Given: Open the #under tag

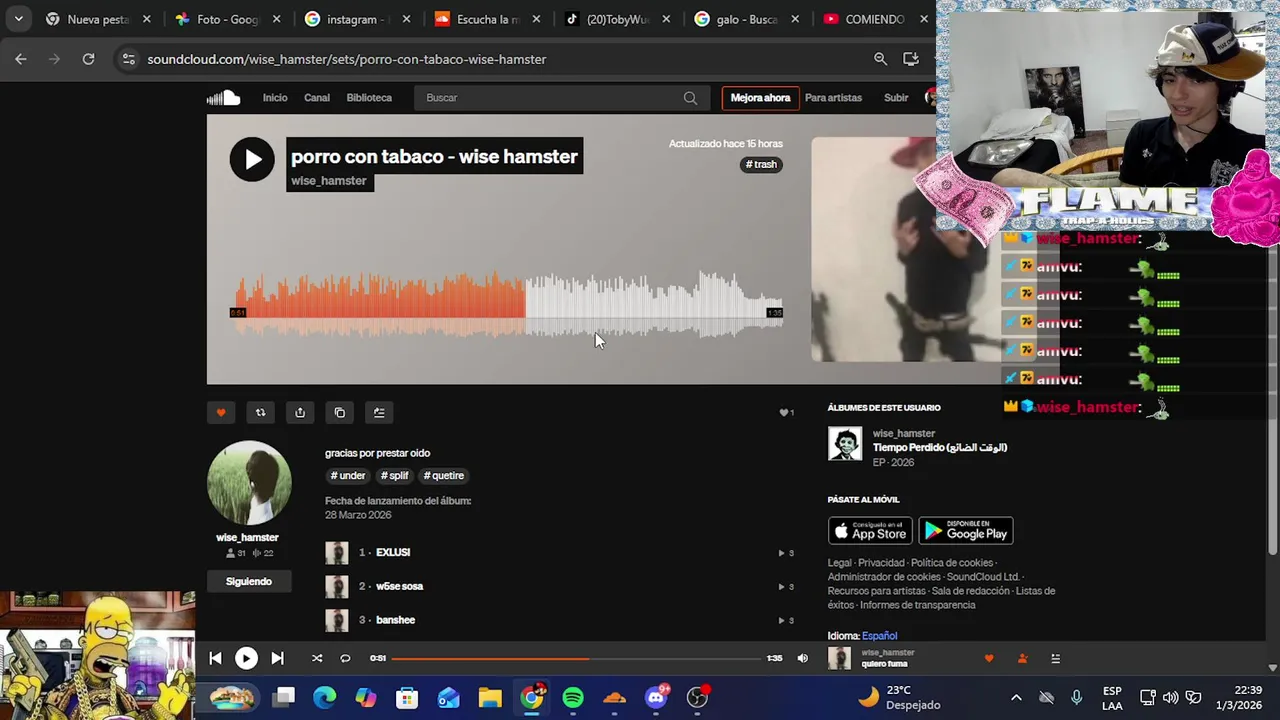Looking at the screenshot, I should coord(348,476).
